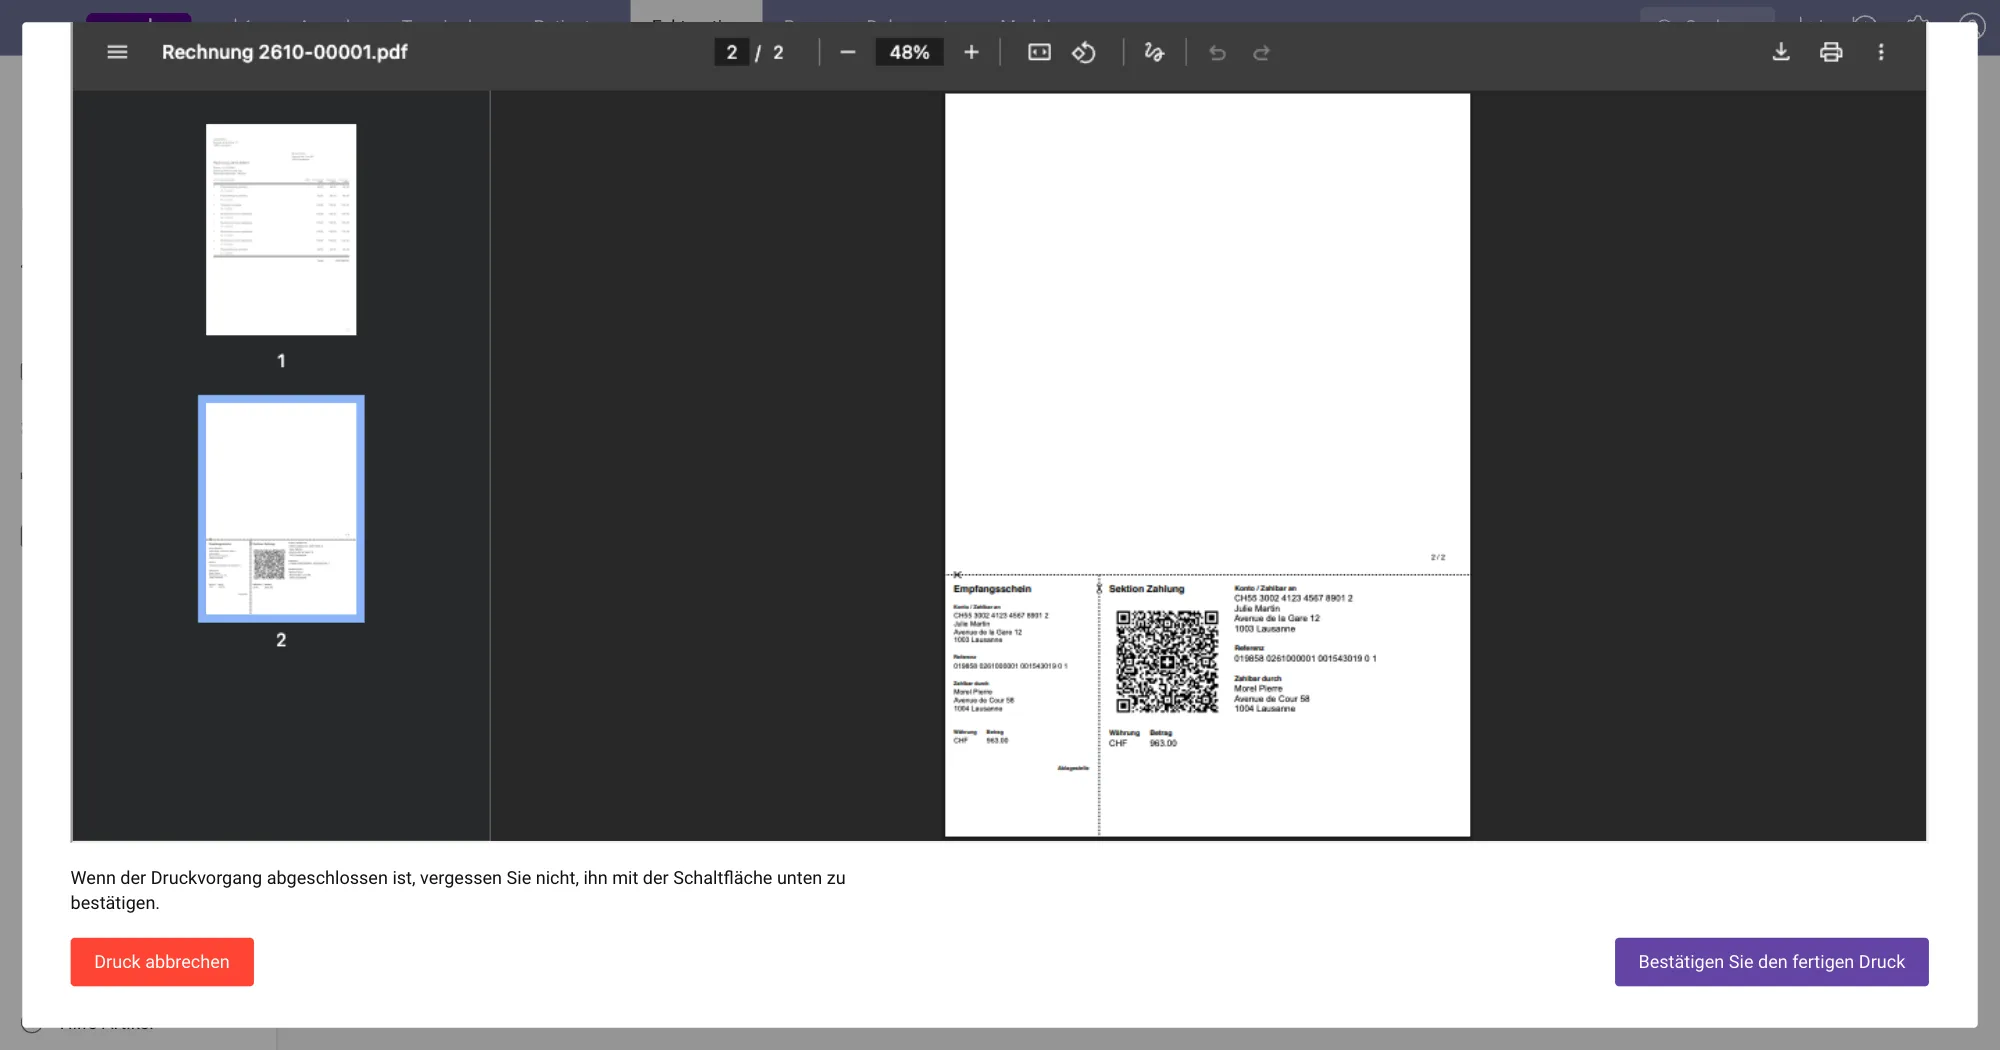
Task: Open the PDF sidebar menu icon
Action: pos(117,52)
